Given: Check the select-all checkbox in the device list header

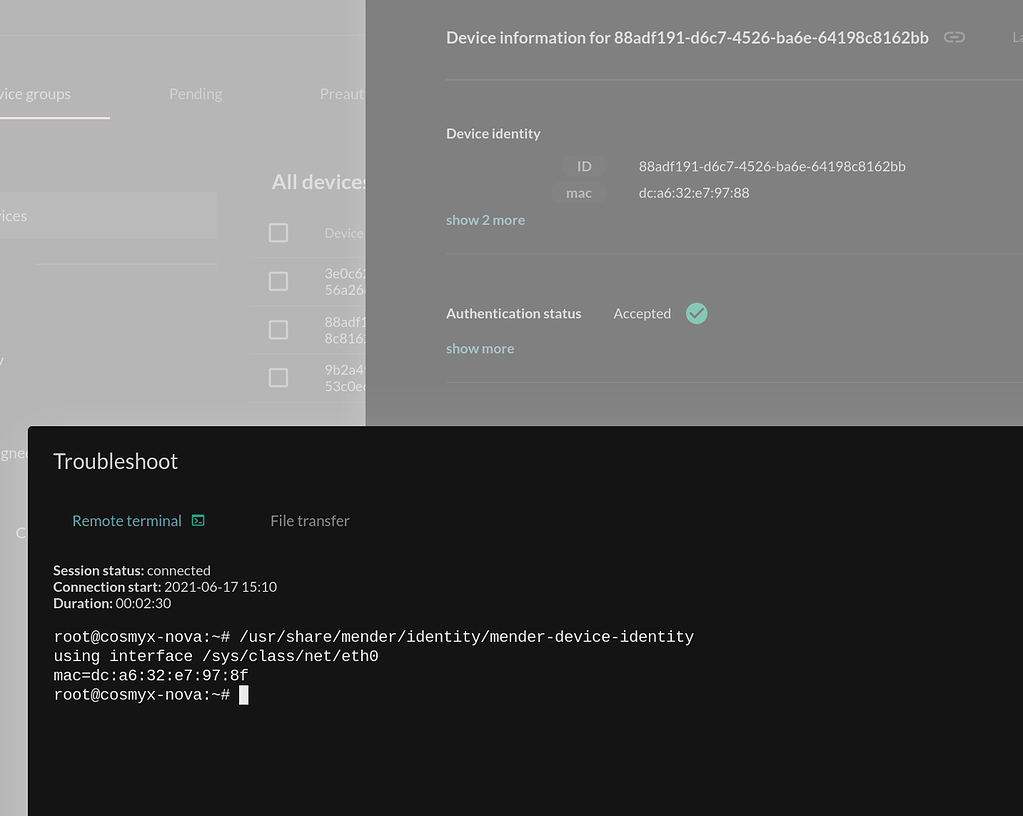Looking at the screenshot, I should click(x=278, y=233).
